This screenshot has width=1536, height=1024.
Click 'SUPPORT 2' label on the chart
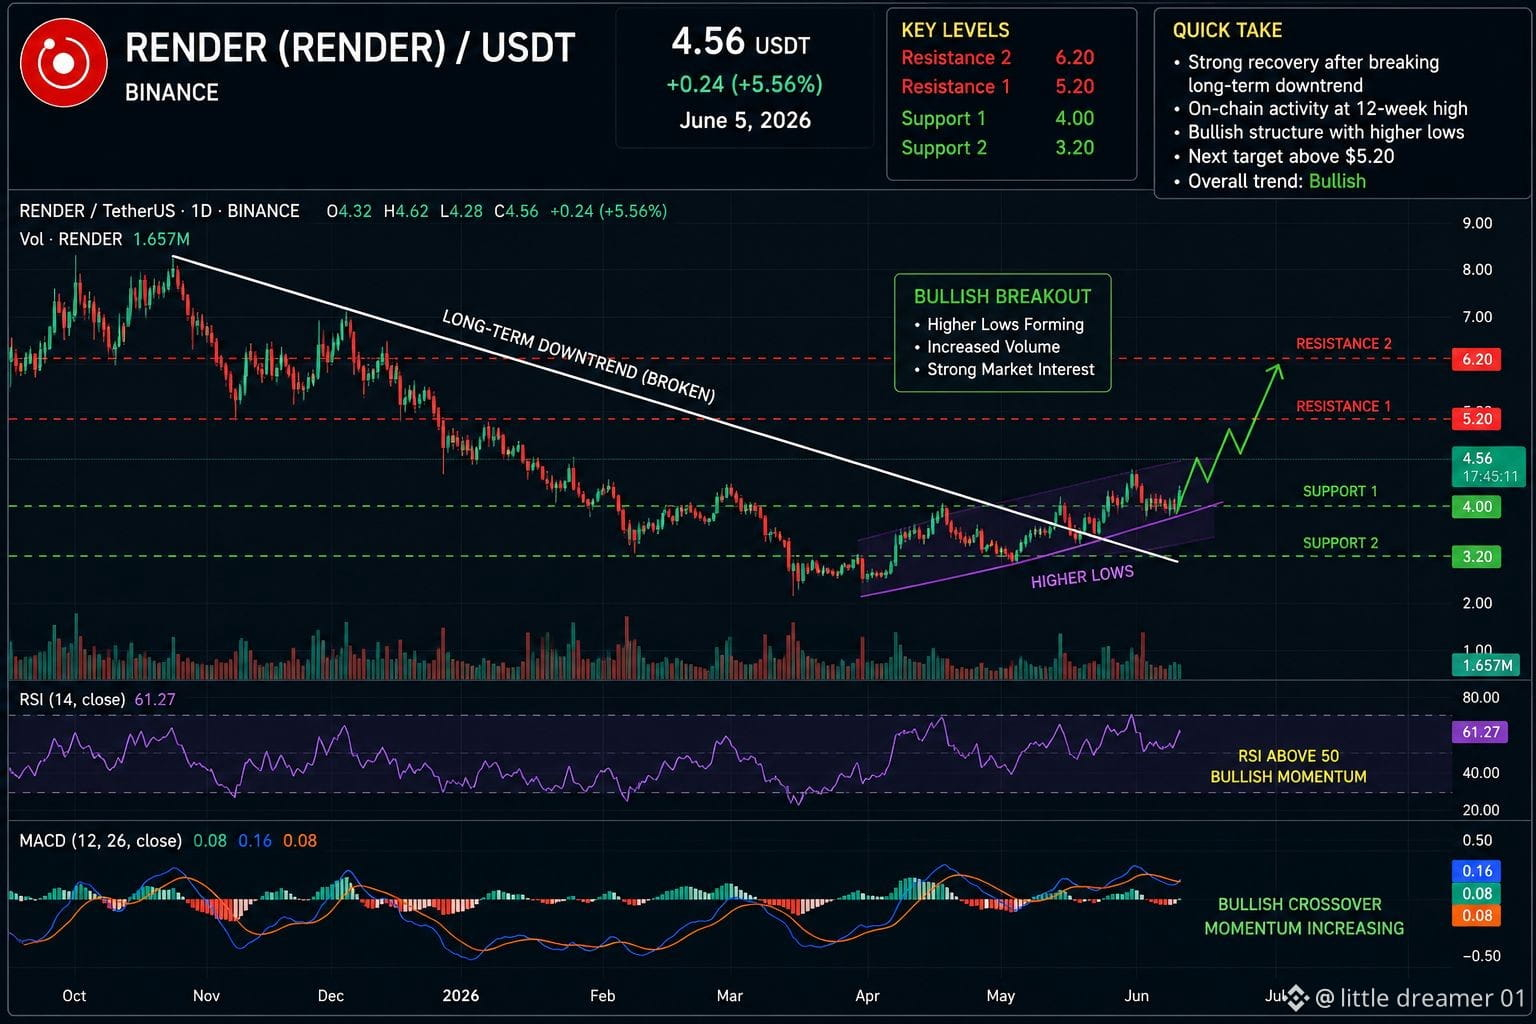tap(1340, 543)
